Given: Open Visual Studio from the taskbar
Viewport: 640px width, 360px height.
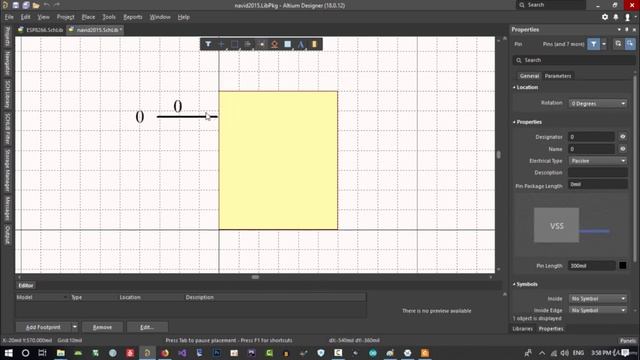Looking at the screenshot, I should 182,353.
